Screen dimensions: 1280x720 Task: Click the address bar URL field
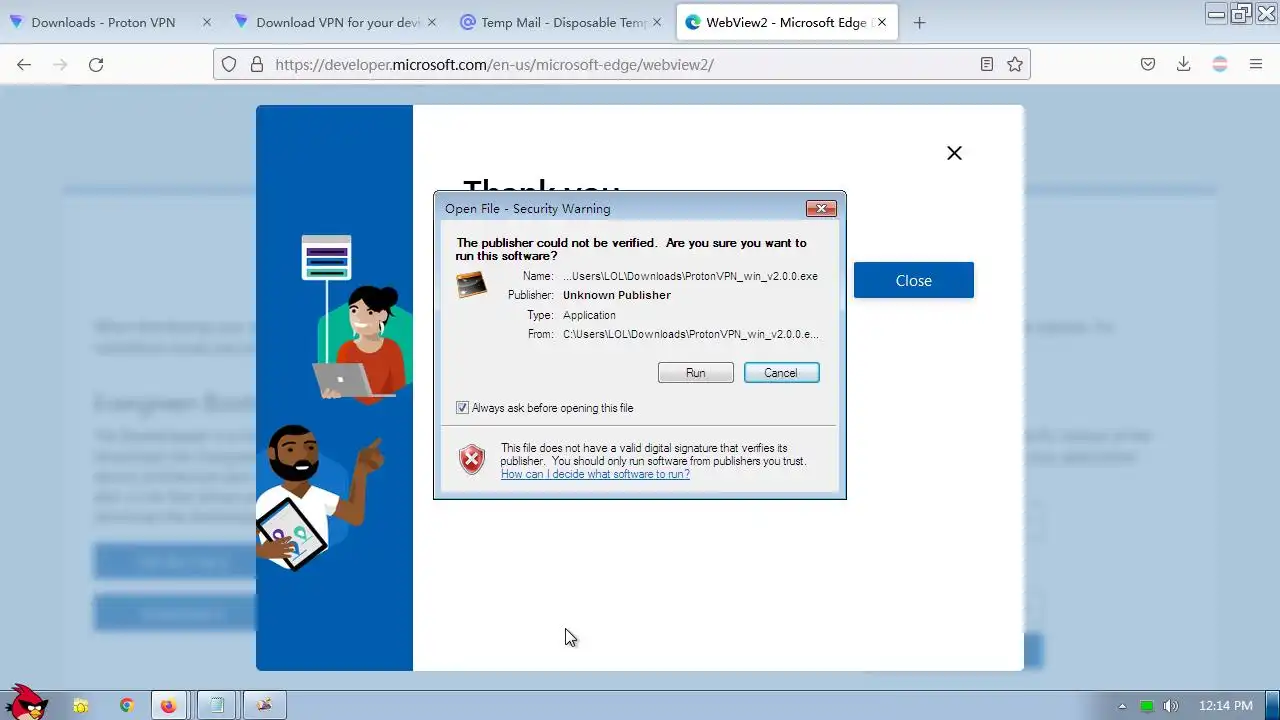point(620,64)
